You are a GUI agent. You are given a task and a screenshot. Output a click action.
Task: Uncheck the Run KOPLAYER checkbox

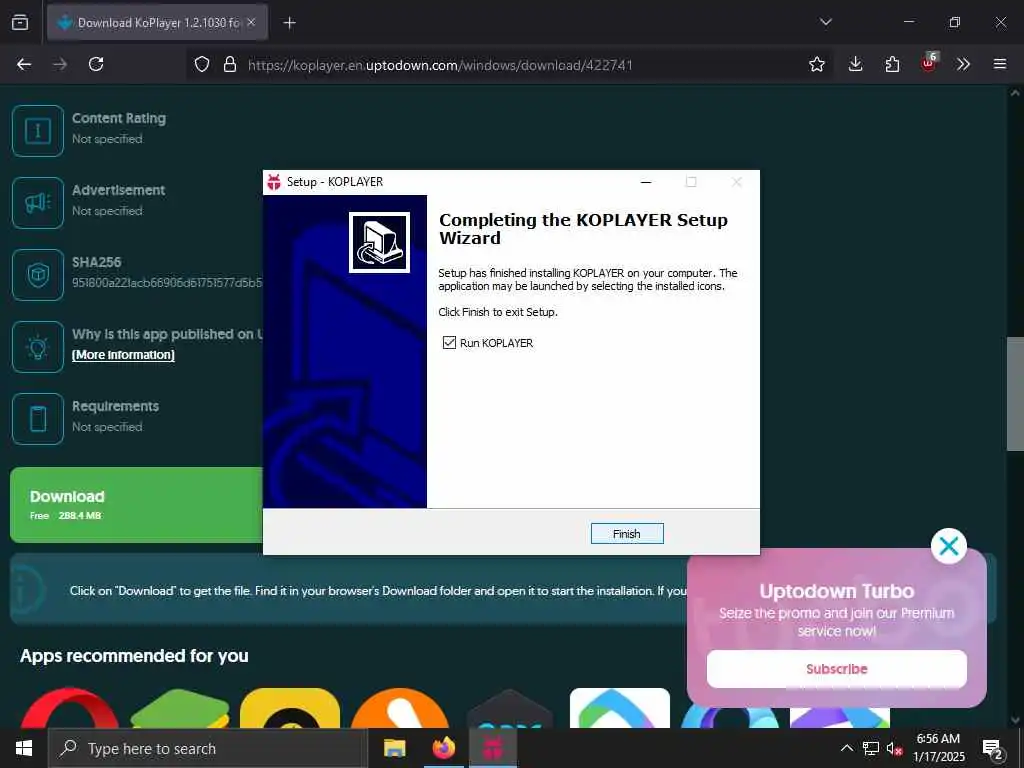click(449, 343)
